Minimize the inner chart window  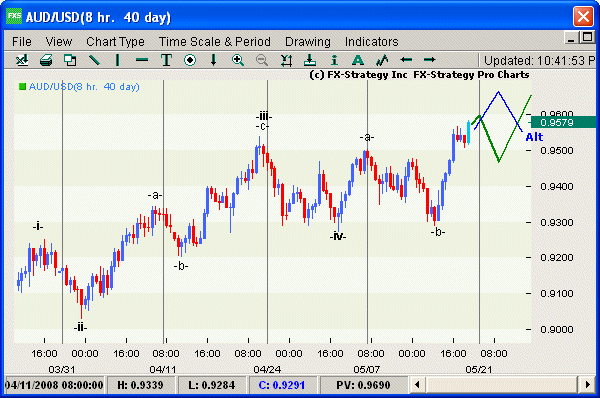571,38
